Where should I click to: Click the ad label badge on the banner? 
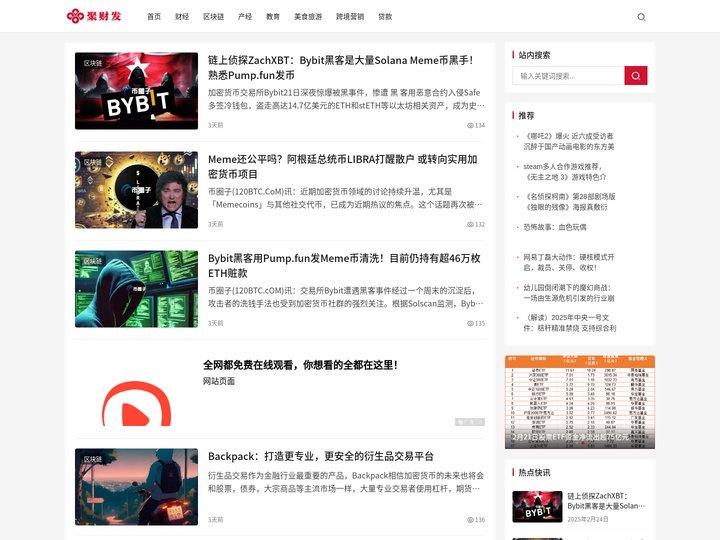point(470,422)
